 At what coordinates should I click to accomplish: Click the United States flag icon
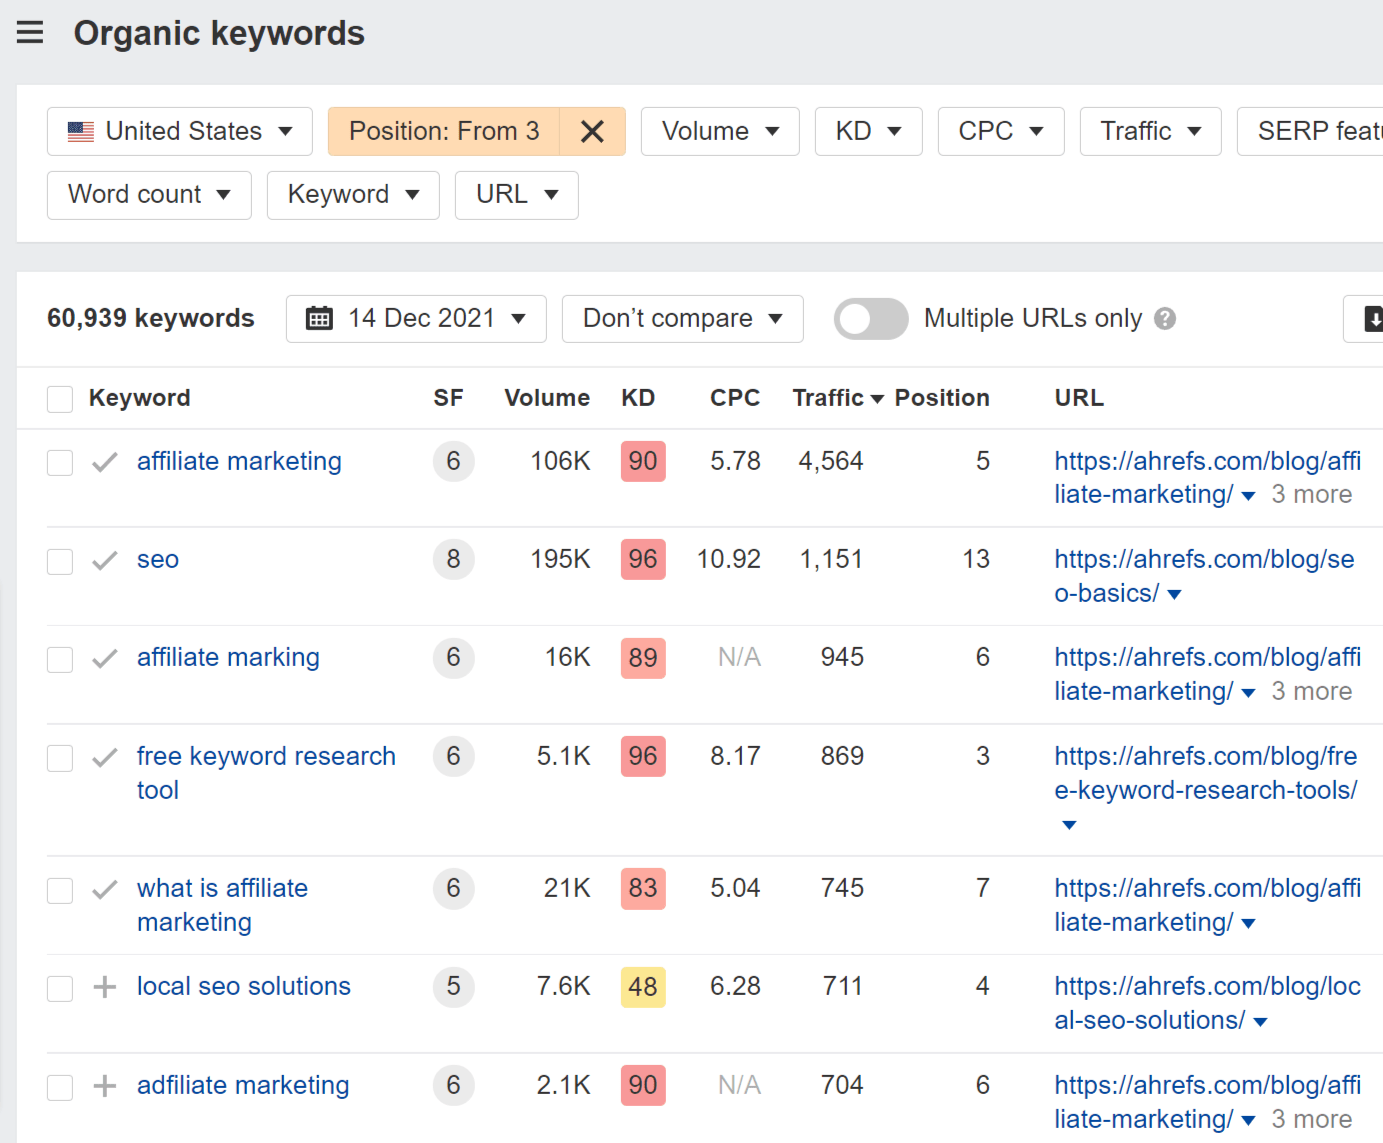[x=79, y=130]
